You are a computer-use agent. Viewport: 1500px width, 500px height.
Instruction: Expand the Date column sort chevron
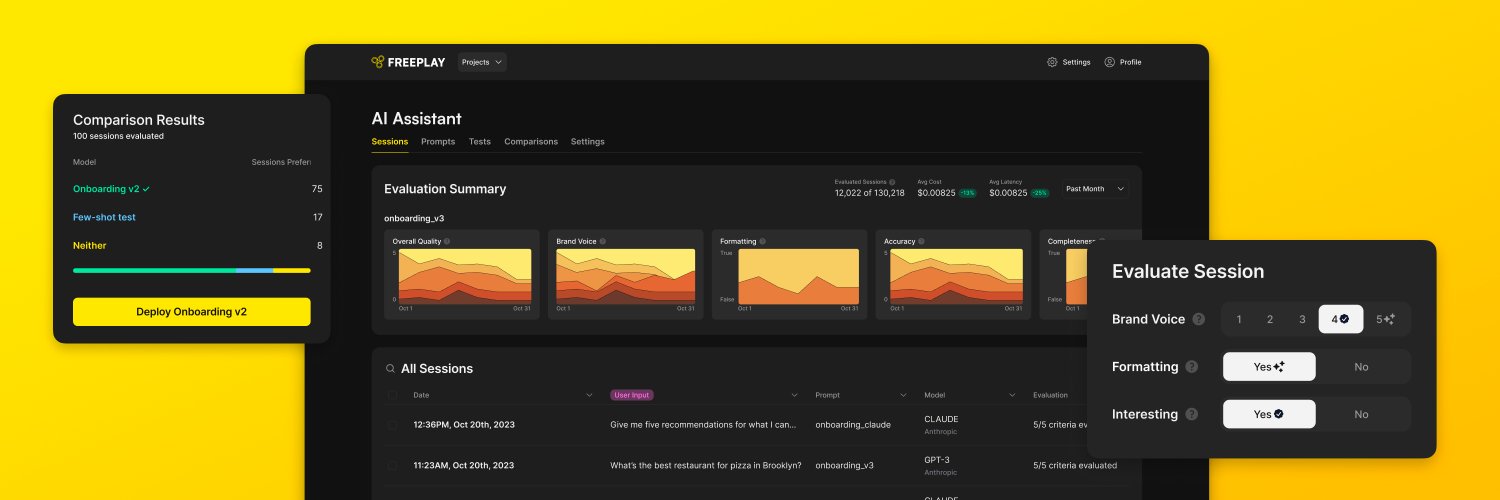click(589, 395)
